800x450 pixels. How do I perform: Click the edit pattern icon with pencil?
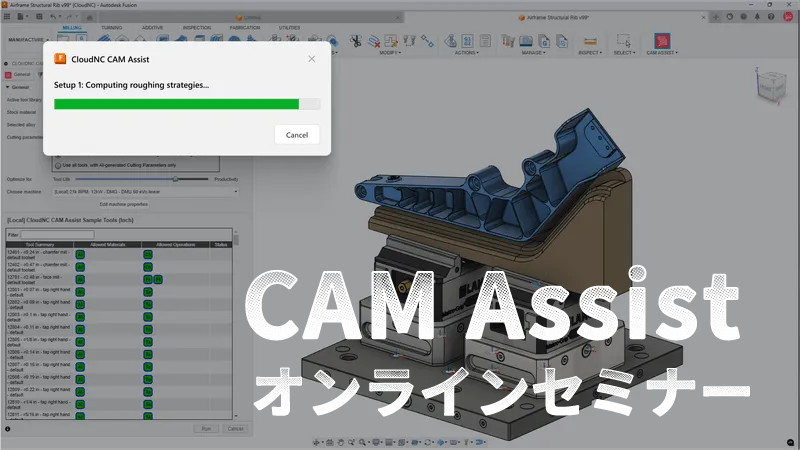point(391,41)
